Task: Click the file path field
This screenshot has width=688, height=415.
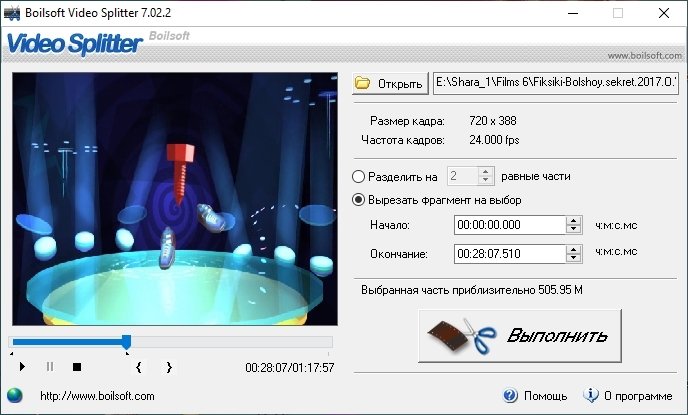Action: coord(555,83)
